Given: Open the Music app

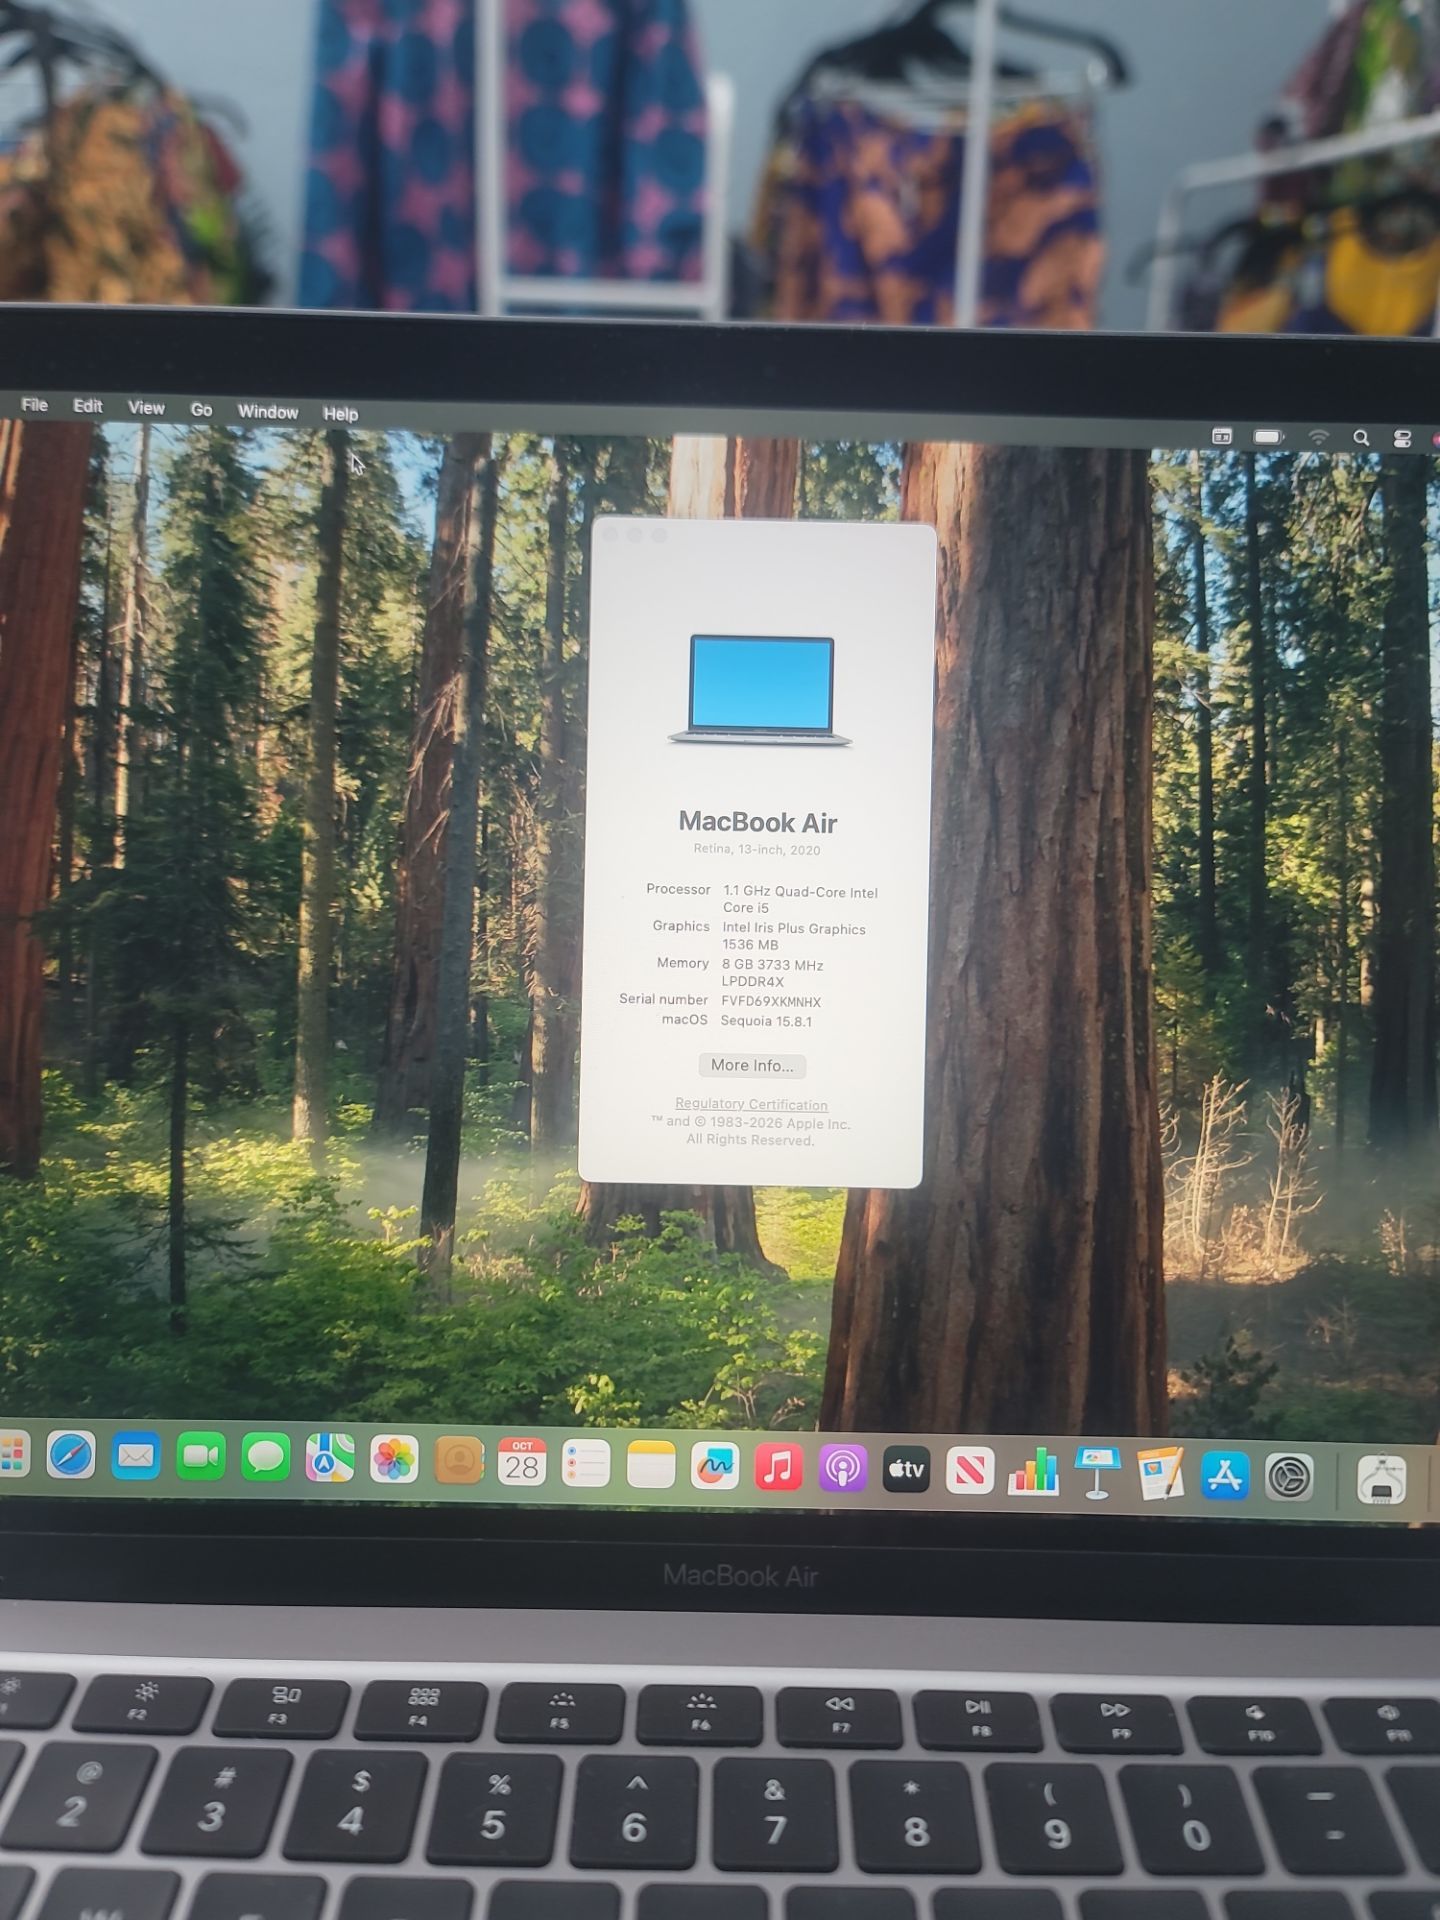Looking at the screenshot, I should (779, 1467).
